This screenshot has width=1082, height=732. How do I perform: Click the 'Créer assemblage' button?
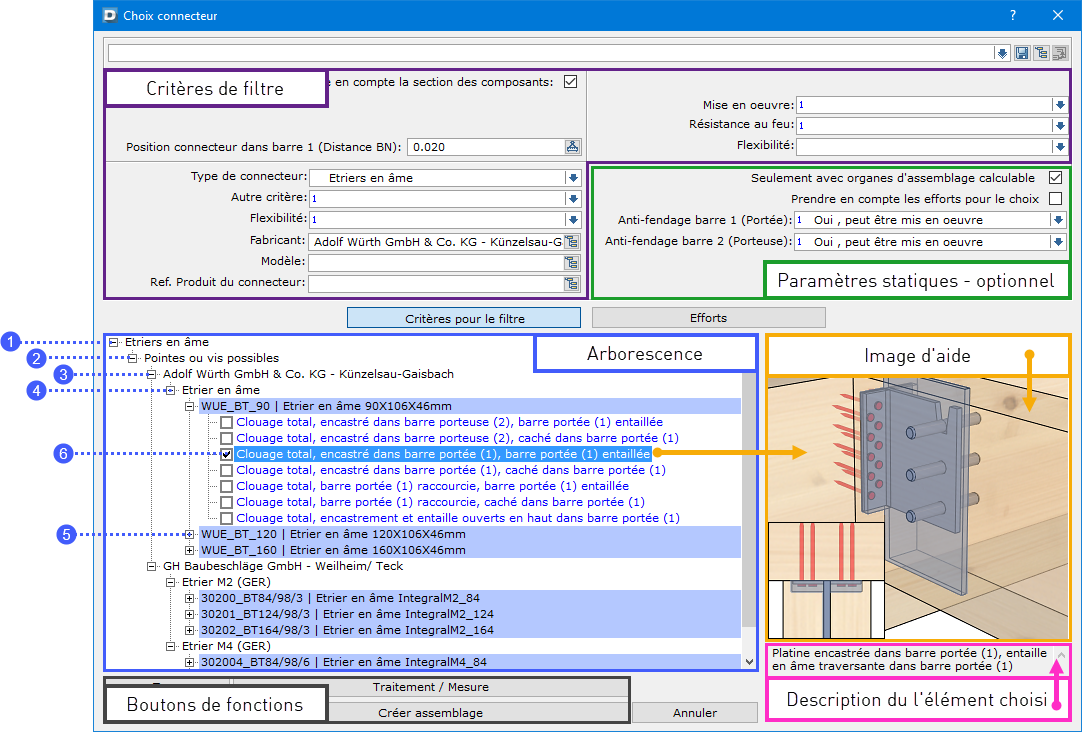coord(430,713)
